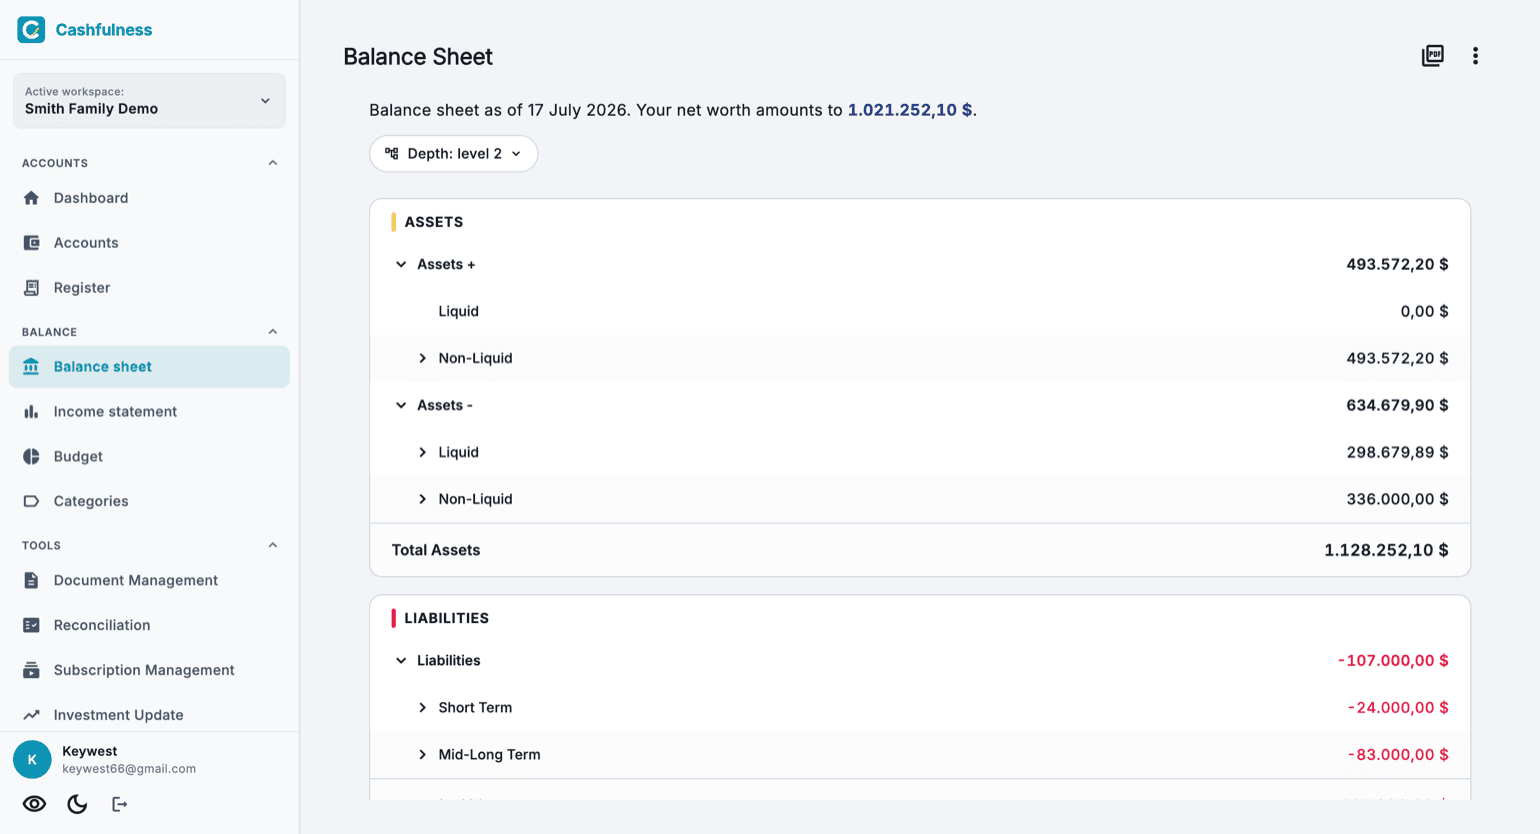This screenshot has width=1540, height=834.
Task: Expand the Mid-Long Term liabilities row
Action: coord(423,755)
